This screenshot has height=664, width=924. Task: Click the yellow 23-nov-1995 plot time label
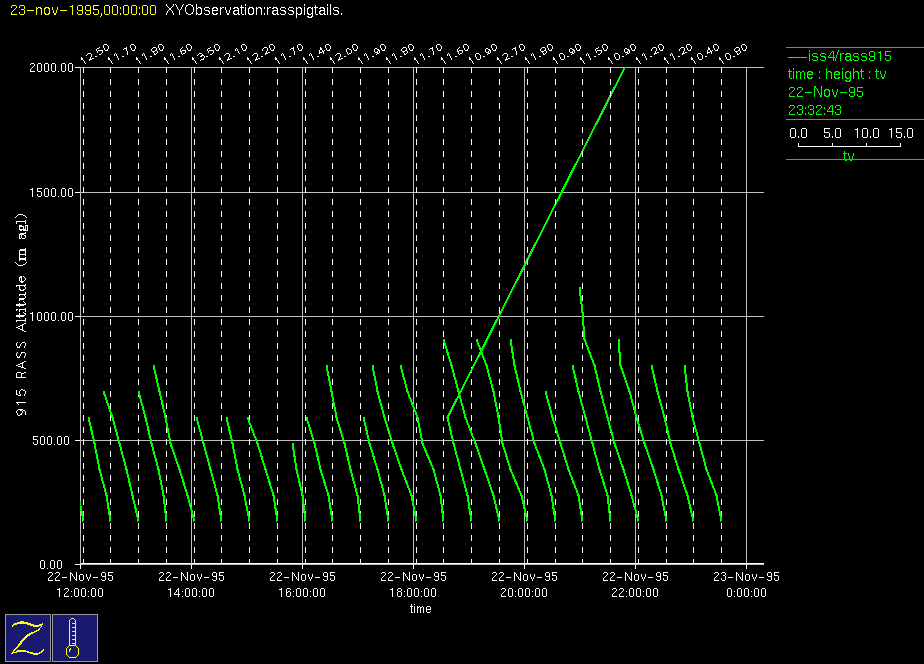tap(82, 10)
